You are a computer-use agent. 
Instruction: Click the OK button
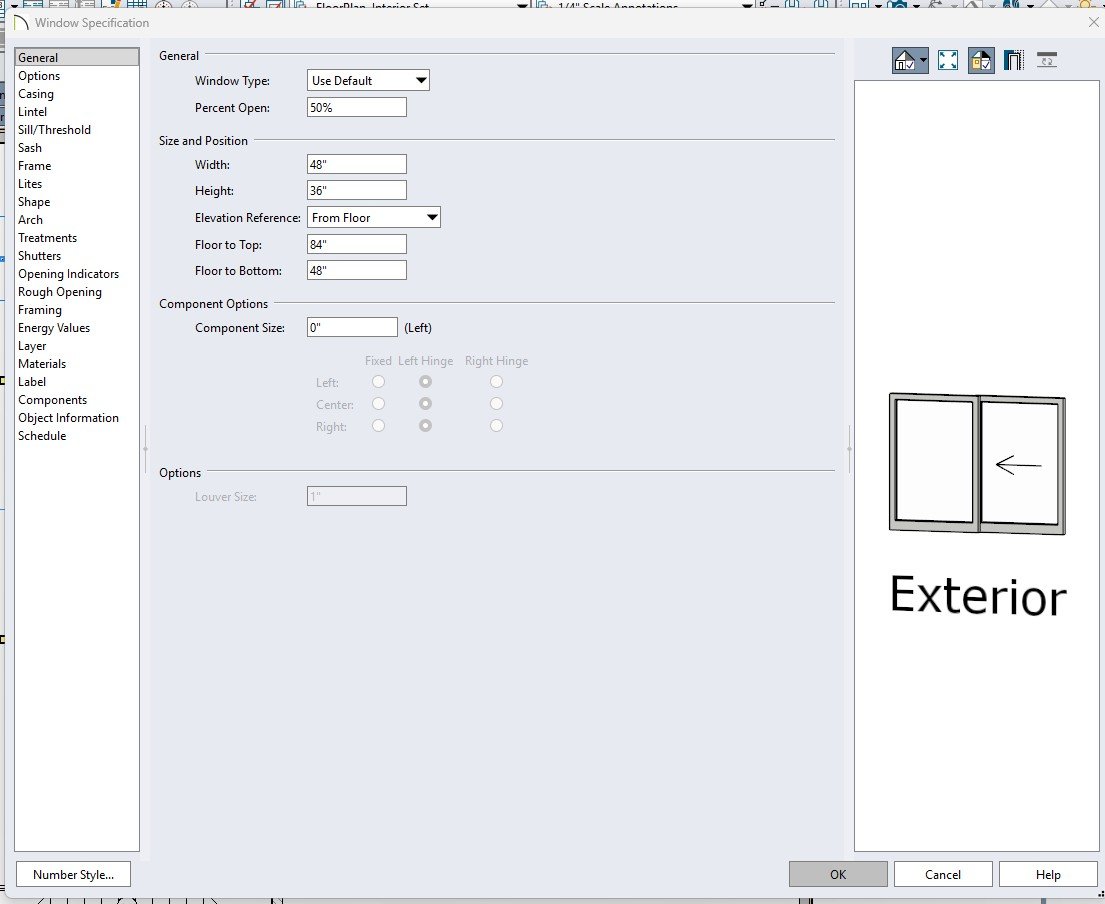(837, 875)
